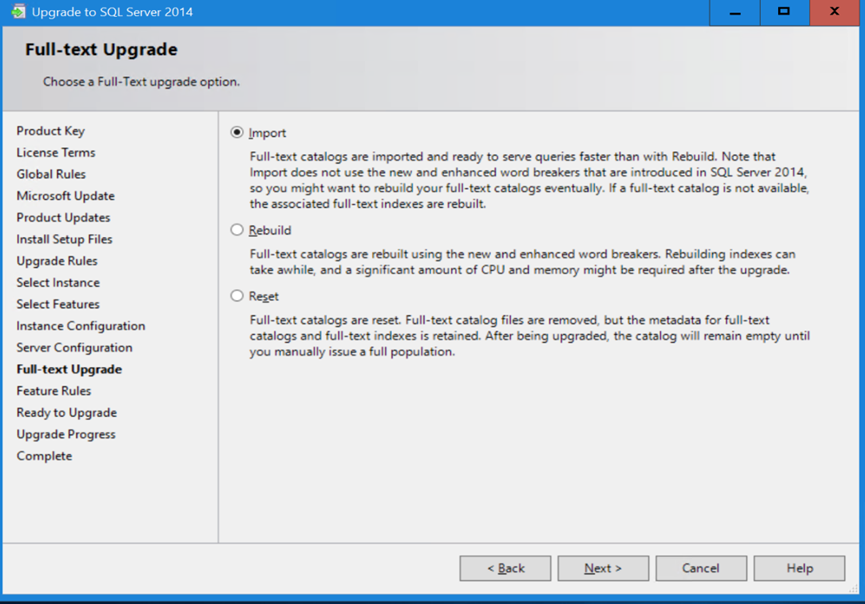The height and width of the screenshot is (604, 865).
Task: Click the Rebuild option description paragraph
Action: (522, 262)
